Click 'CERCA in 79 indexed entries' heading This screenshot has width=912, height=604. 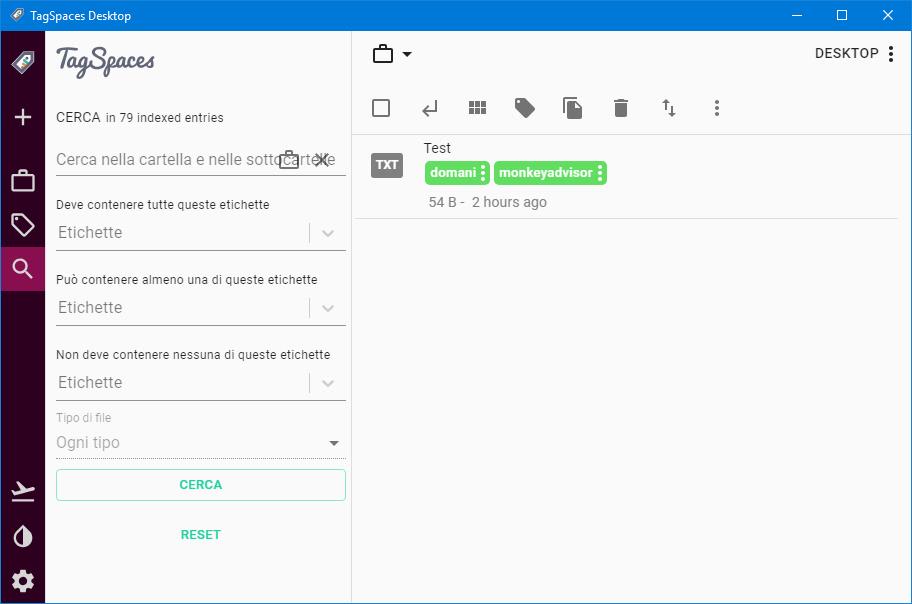point(140,118)
